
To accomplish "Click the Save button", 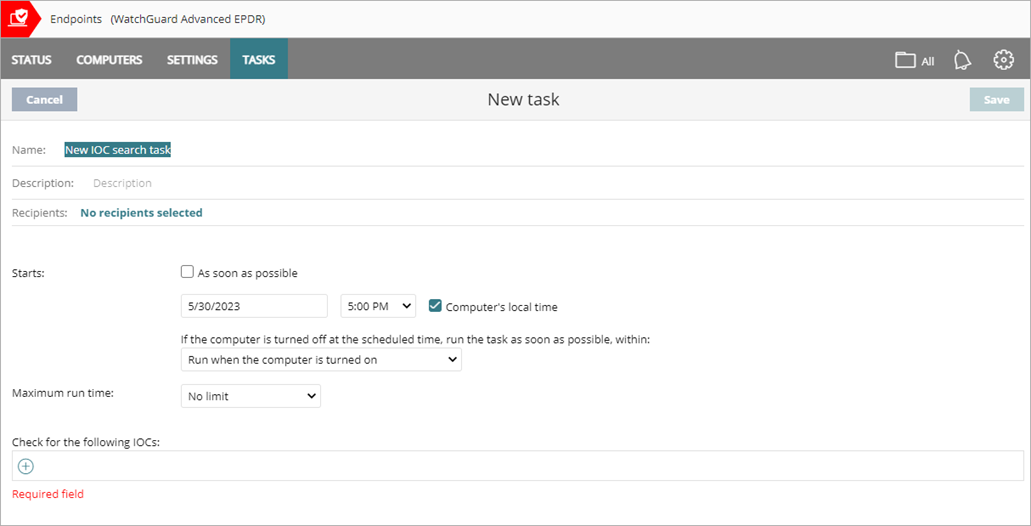I will tap(997, 100).
